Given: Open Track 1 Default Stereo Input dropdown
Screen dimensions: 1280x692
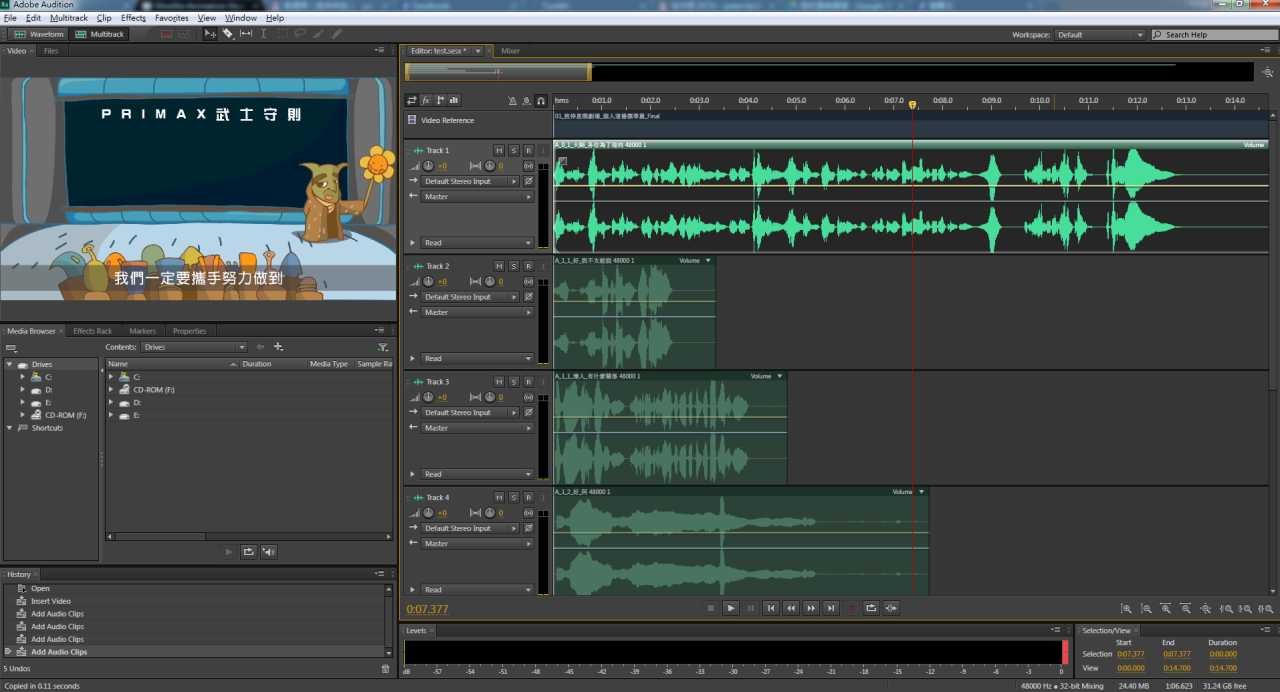Looking at the screenshot, I should 471,182.
